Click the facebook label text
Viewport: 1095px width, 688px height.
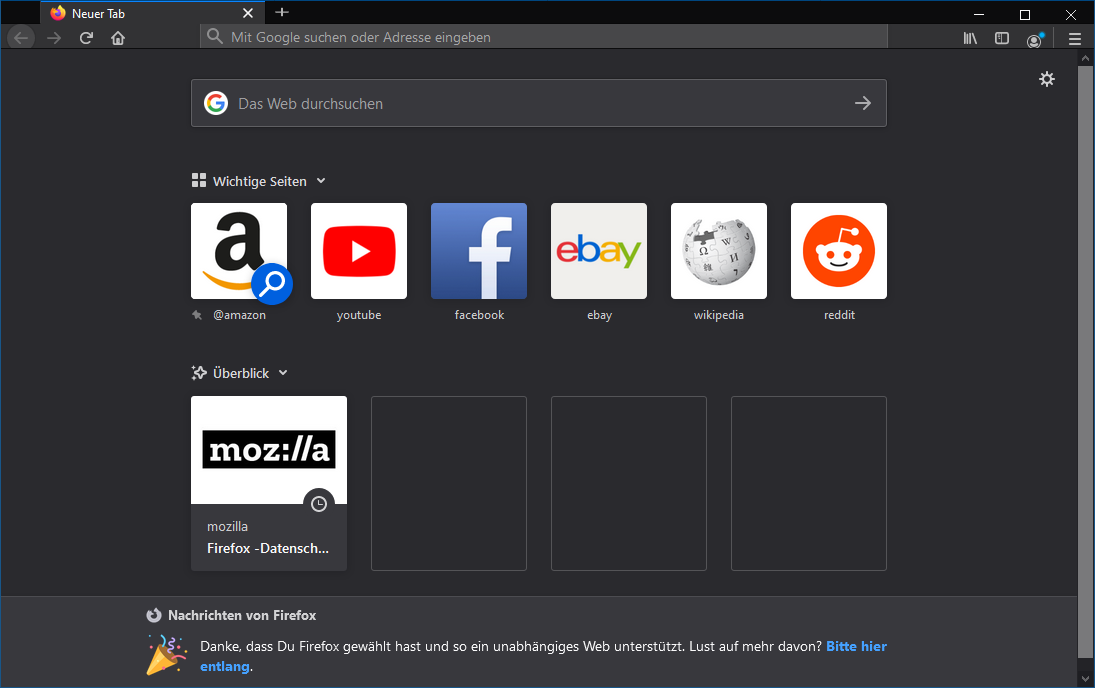479,315
